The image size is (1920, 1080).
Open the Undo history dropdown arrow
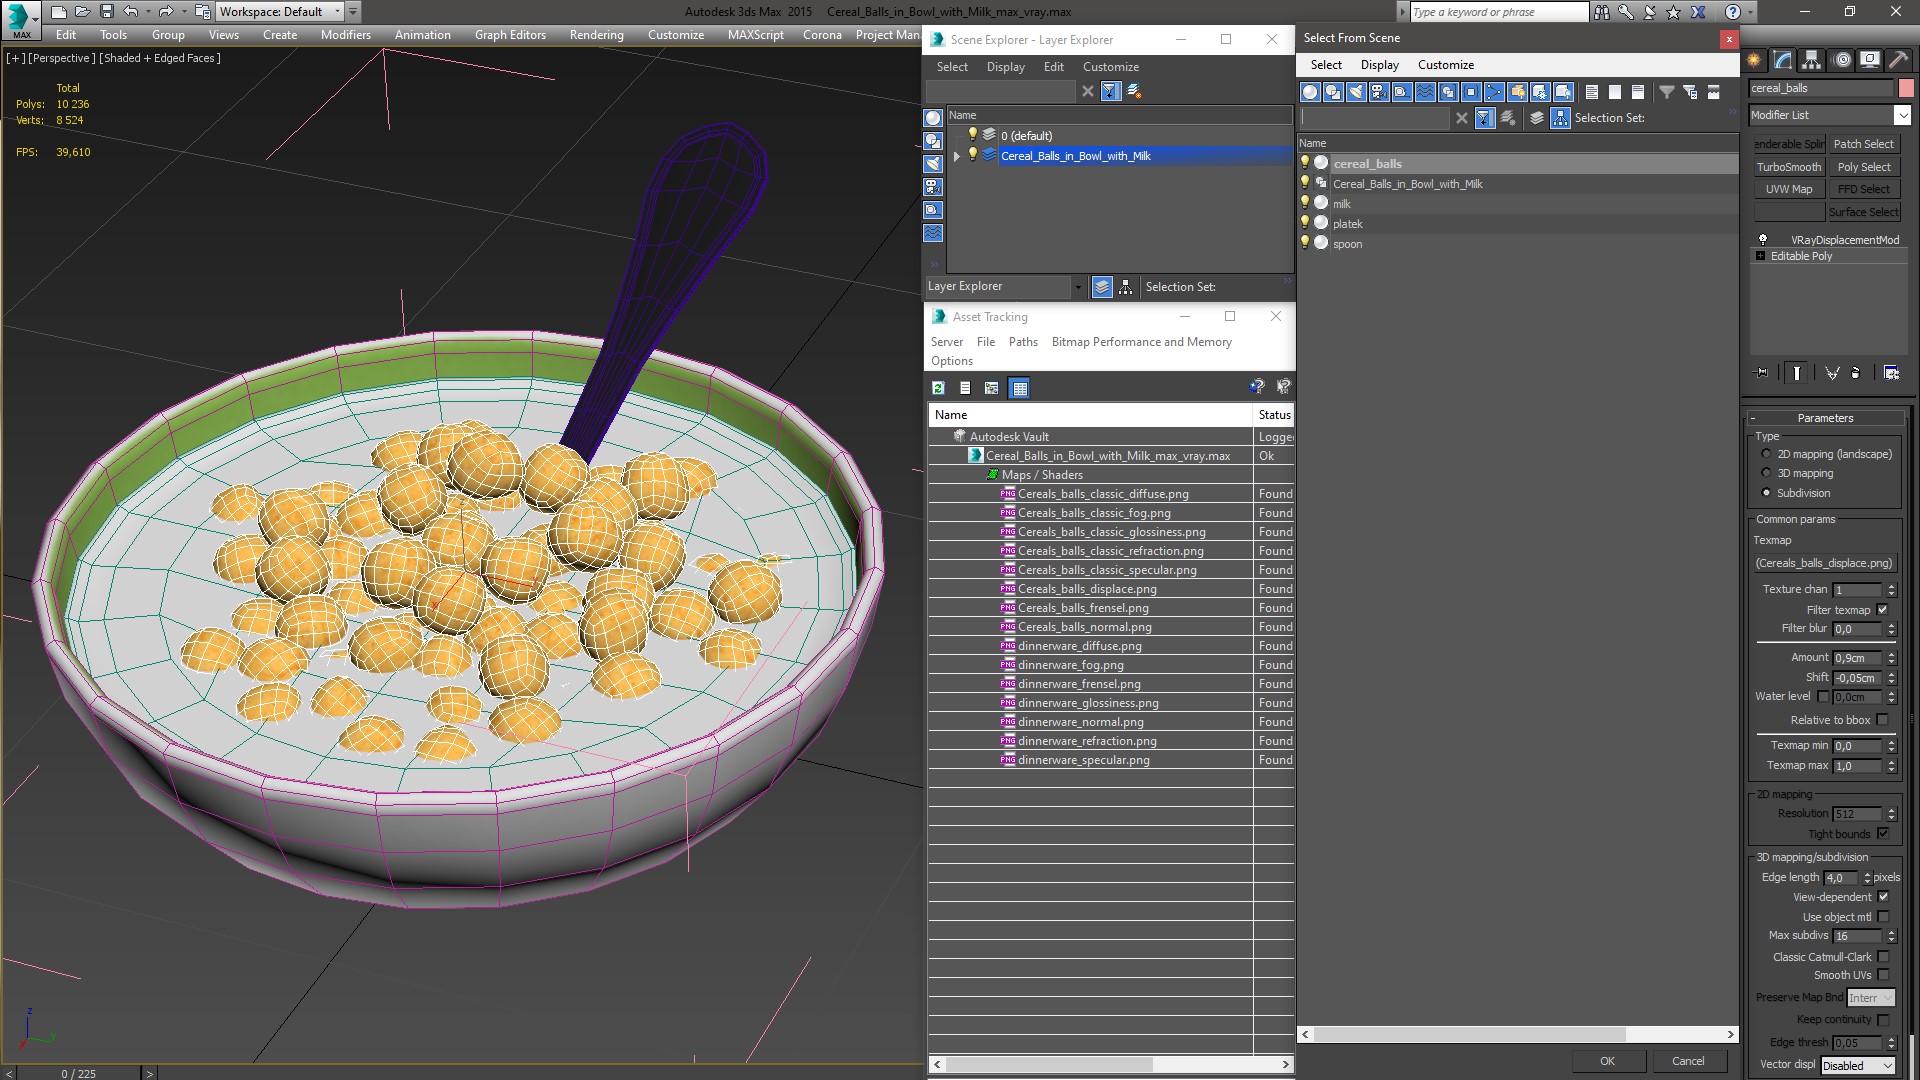pyautogui.click(x=147, y=12)
